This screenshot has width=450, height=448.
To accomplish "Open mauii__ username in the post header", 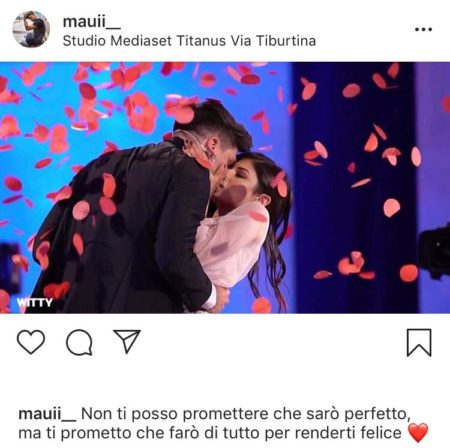I will pos(91,22).
